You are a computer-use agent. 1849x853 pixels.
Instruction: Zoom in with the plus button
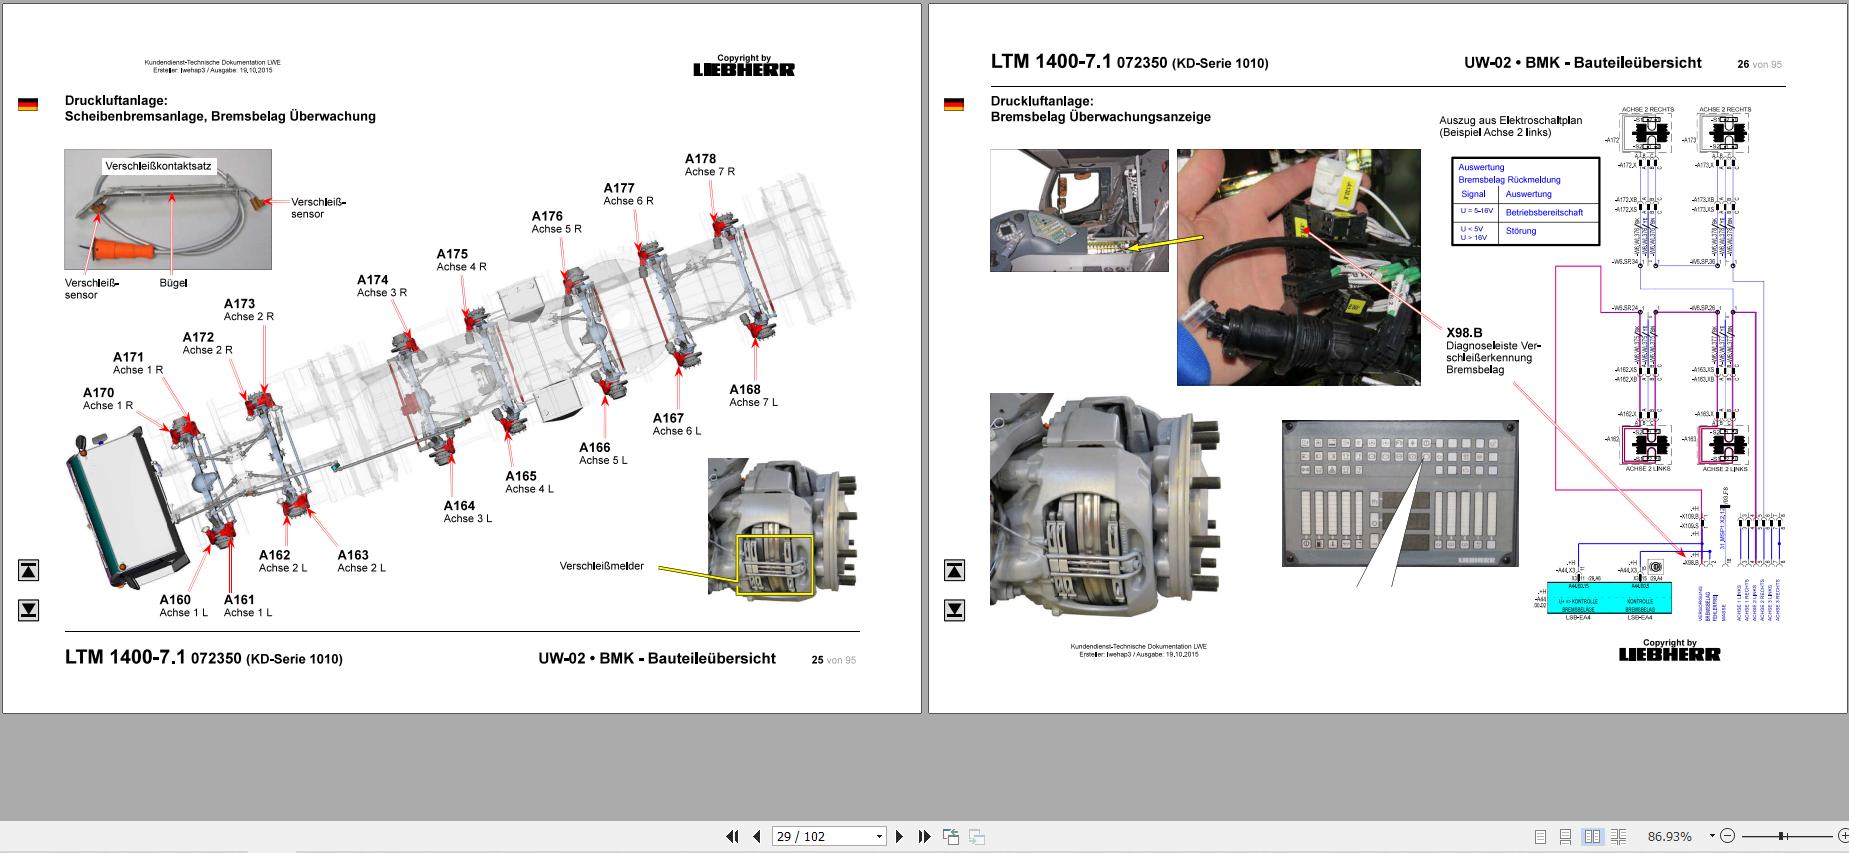click(x=1843, y=836)
